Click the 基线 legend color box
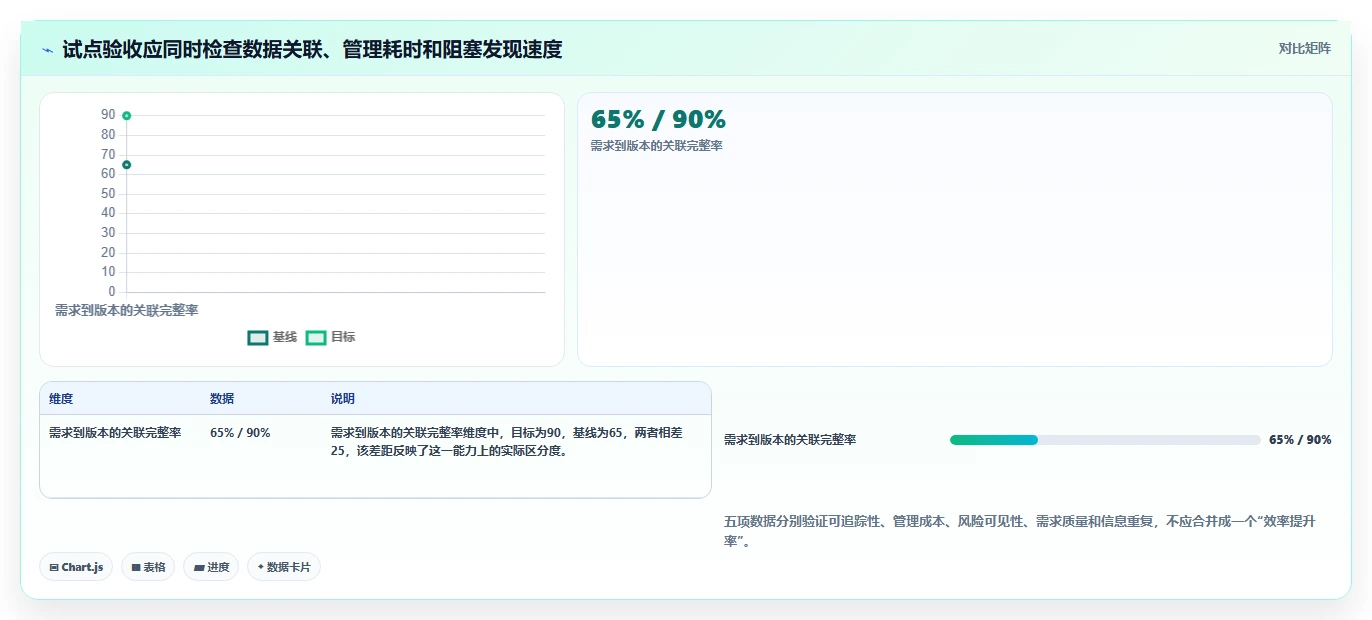 point(258,338)
